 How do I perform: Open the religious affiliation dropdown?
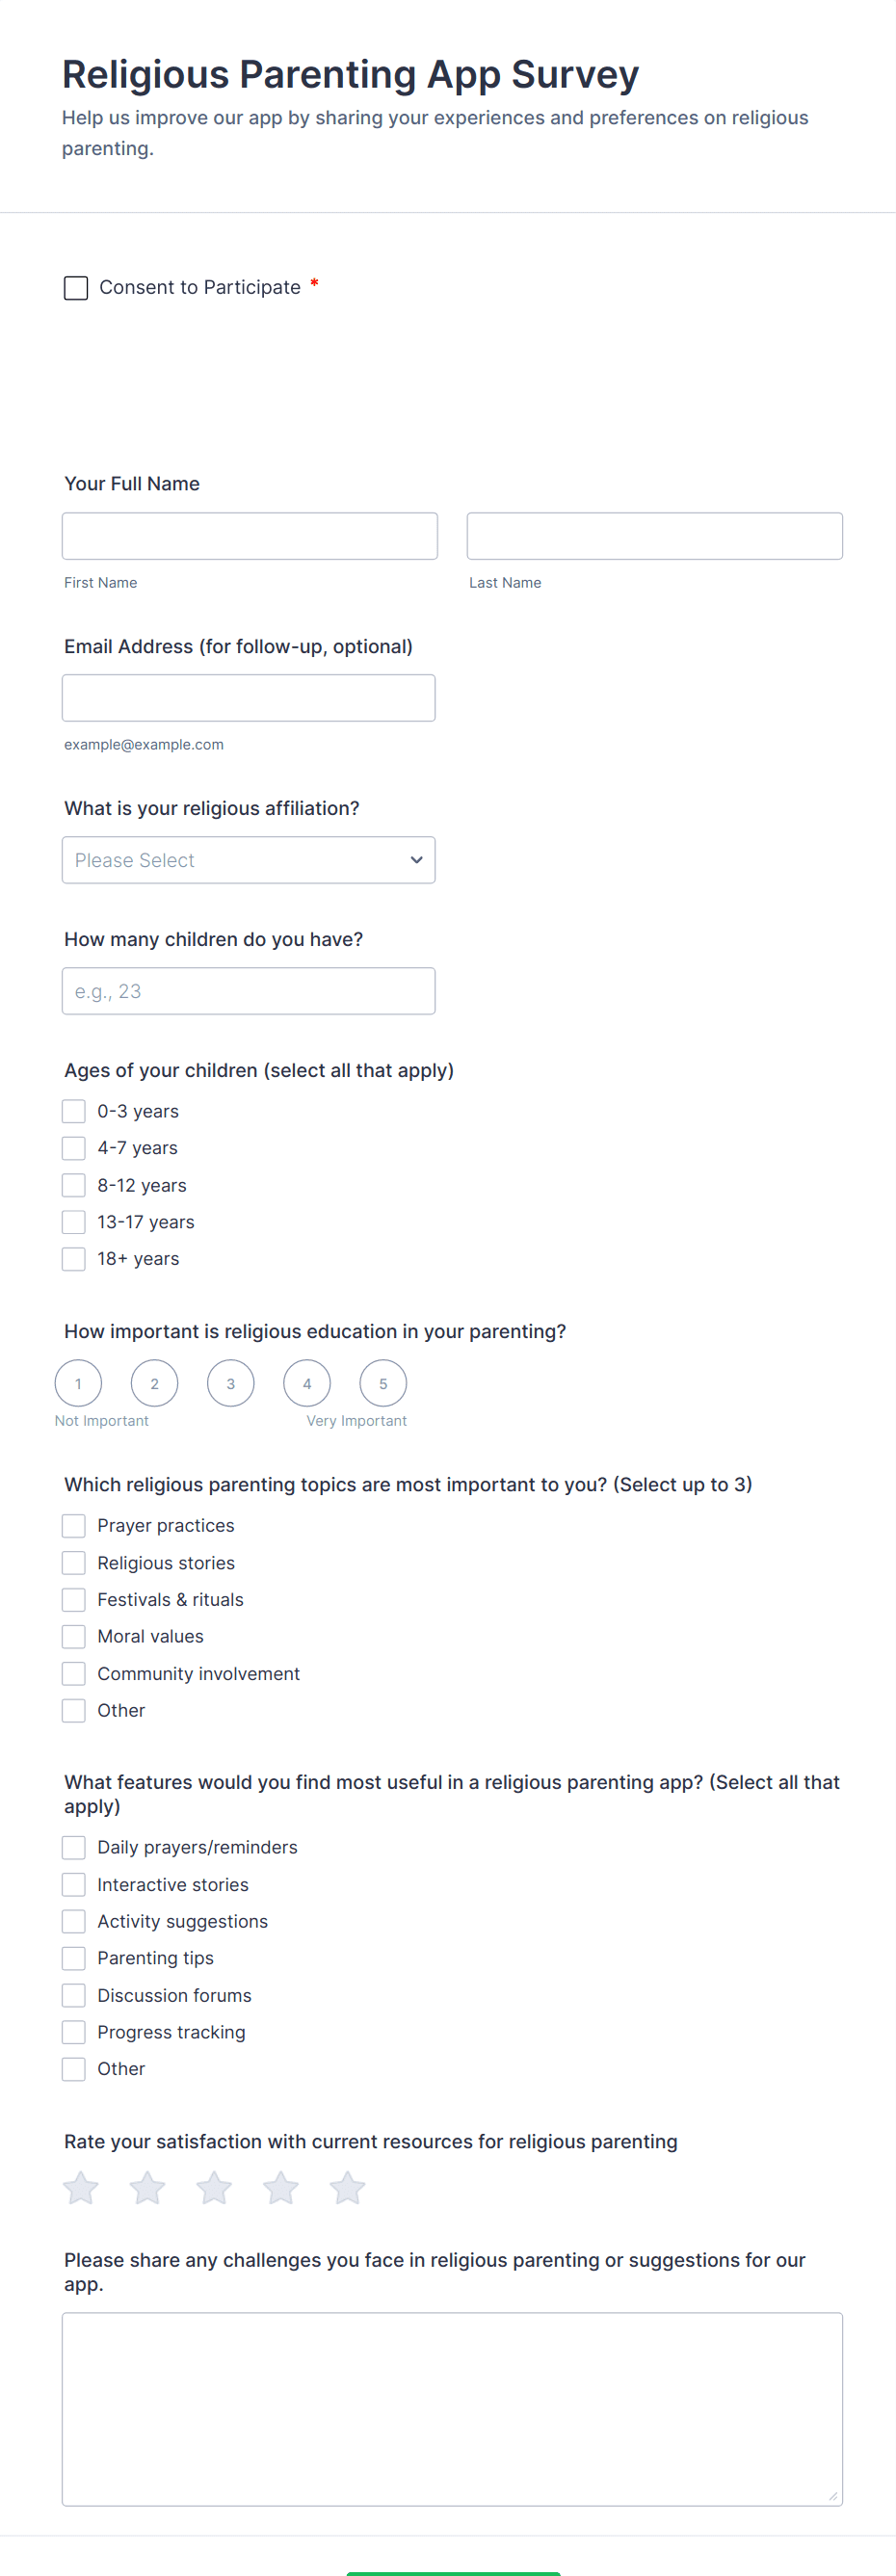248,860
